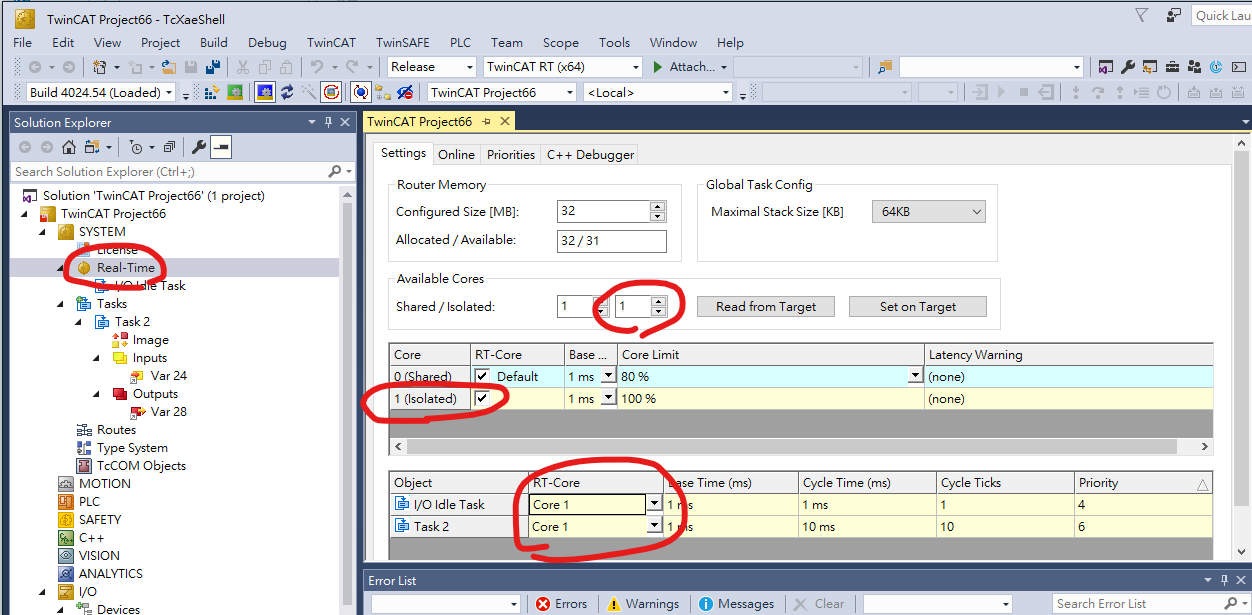Click the Restart TwinCAT Run Mode icon

coord(236,92)
